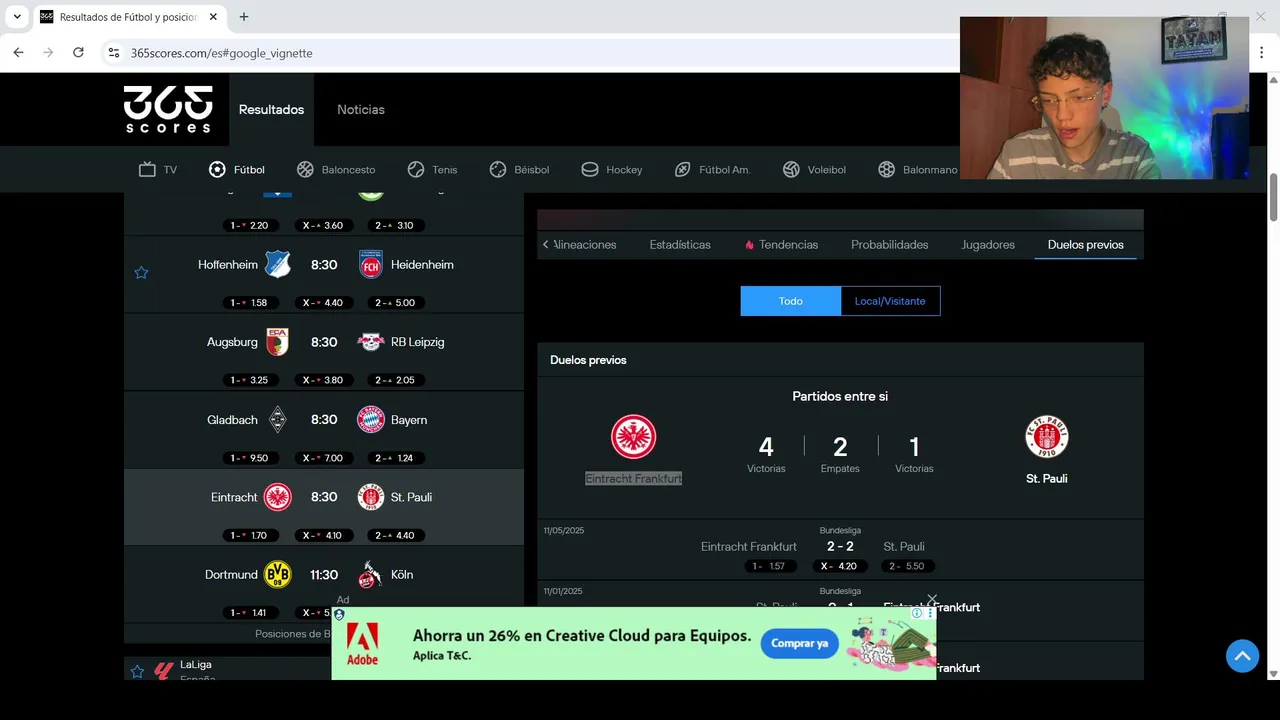
Task: Jump to top with blue up-arrow button
Action: click(1242, 656)
